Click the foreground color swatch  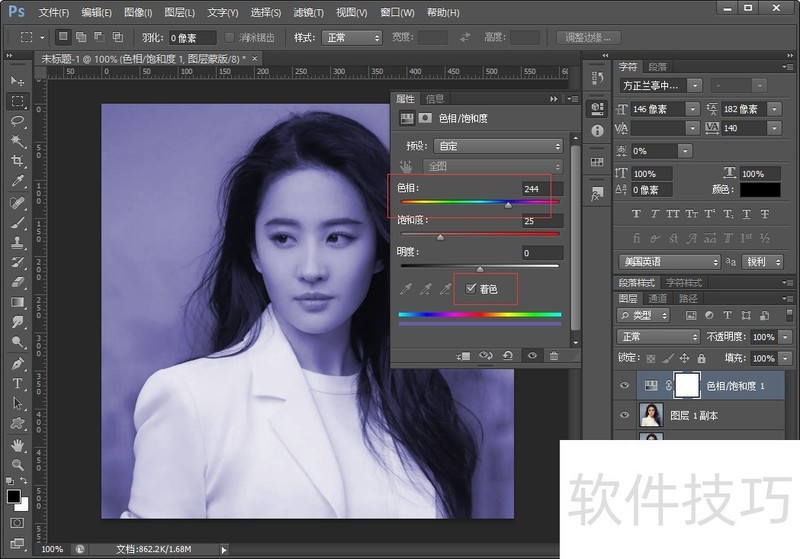[x=14, y=496]
